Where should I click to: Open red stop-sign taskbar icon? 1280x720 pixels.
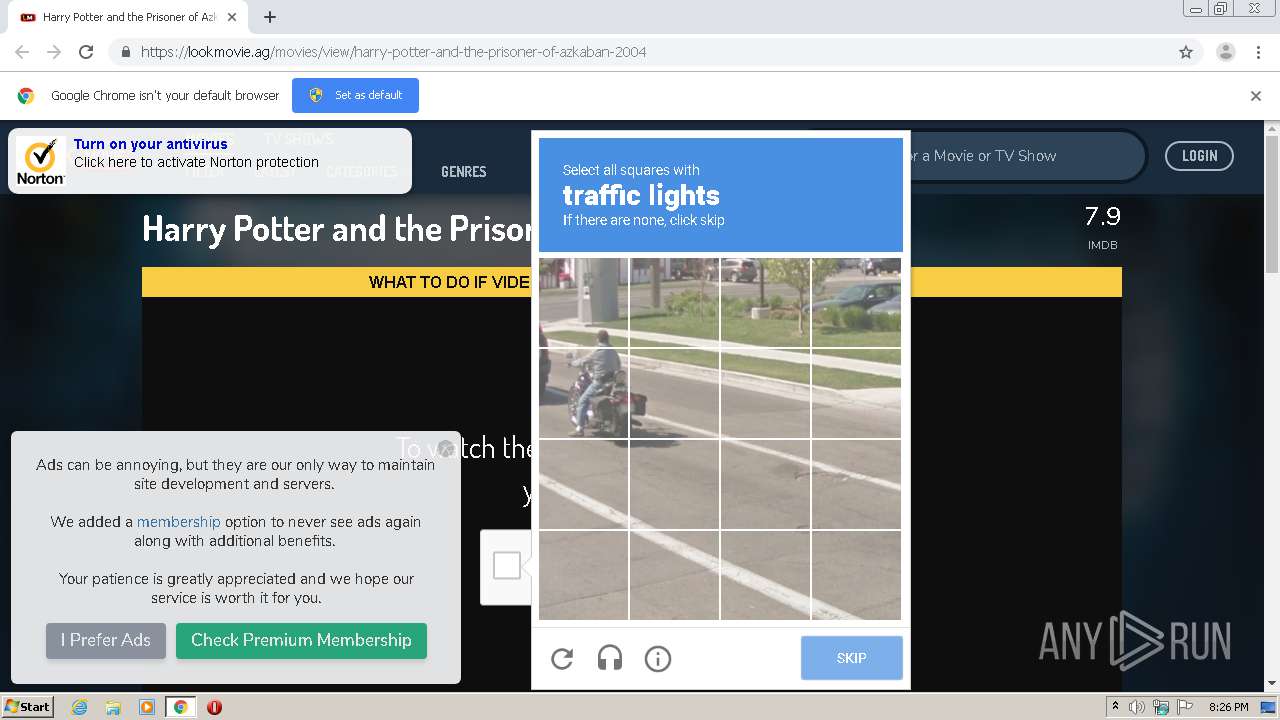[x=214, y=707]
